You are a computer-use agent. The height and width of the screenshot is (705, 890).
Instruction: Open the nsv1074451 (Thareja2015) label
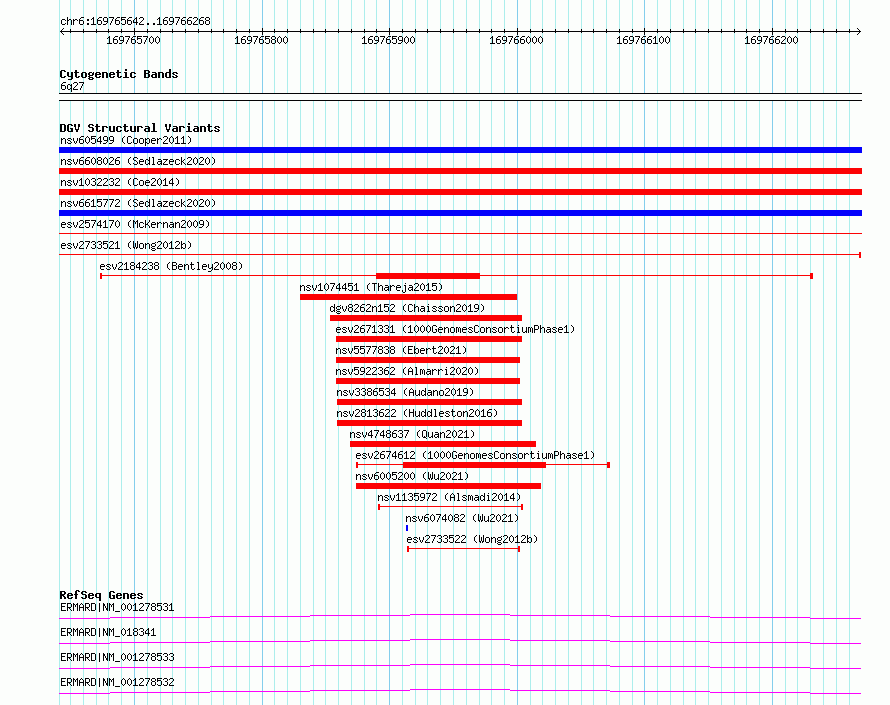point(371,287)
